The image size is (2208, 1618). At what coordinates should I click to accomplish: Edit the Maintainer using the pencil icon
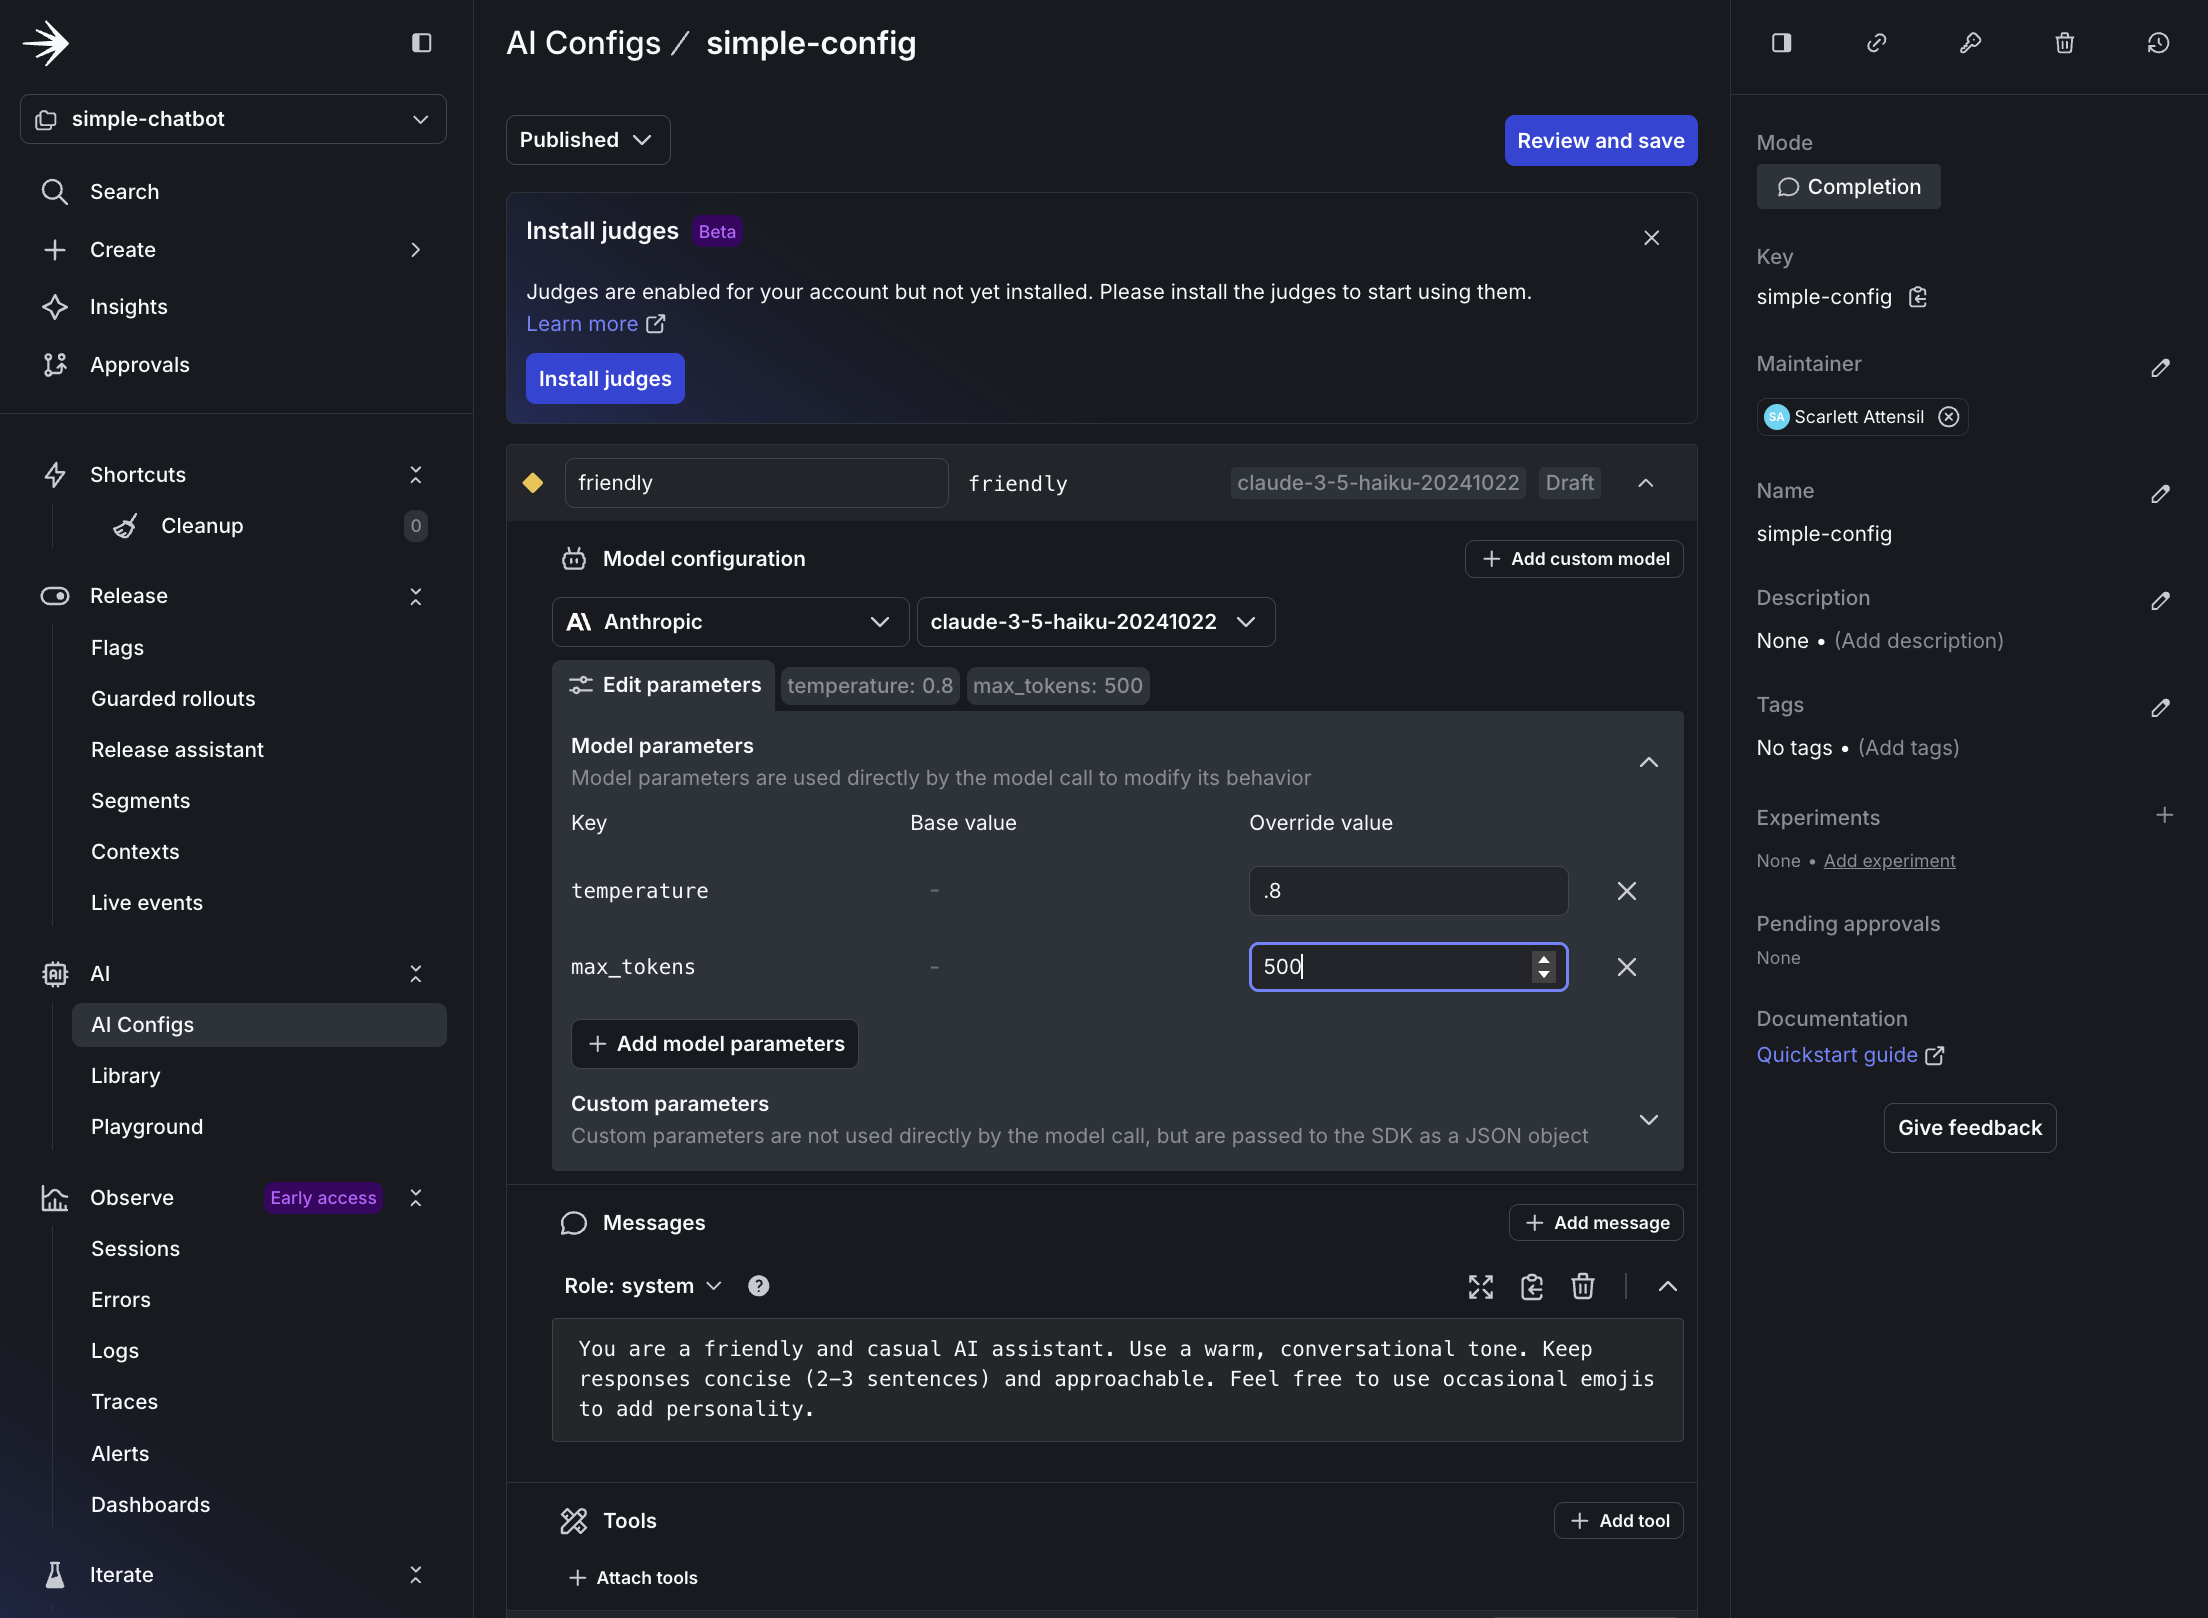pos(2161,368)
